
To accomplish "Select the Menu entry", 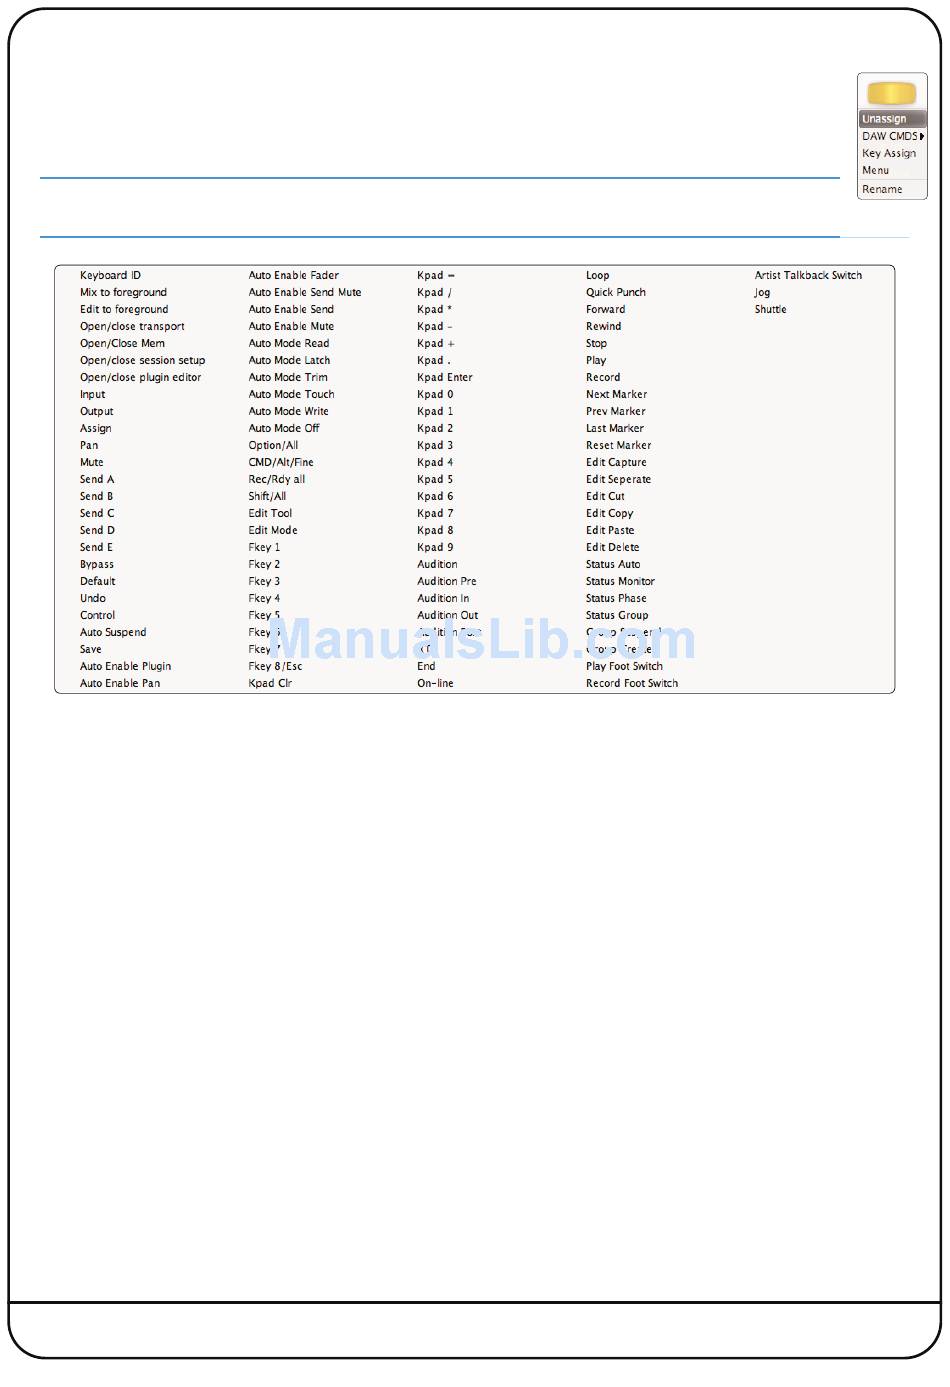I will click(876, 170).
